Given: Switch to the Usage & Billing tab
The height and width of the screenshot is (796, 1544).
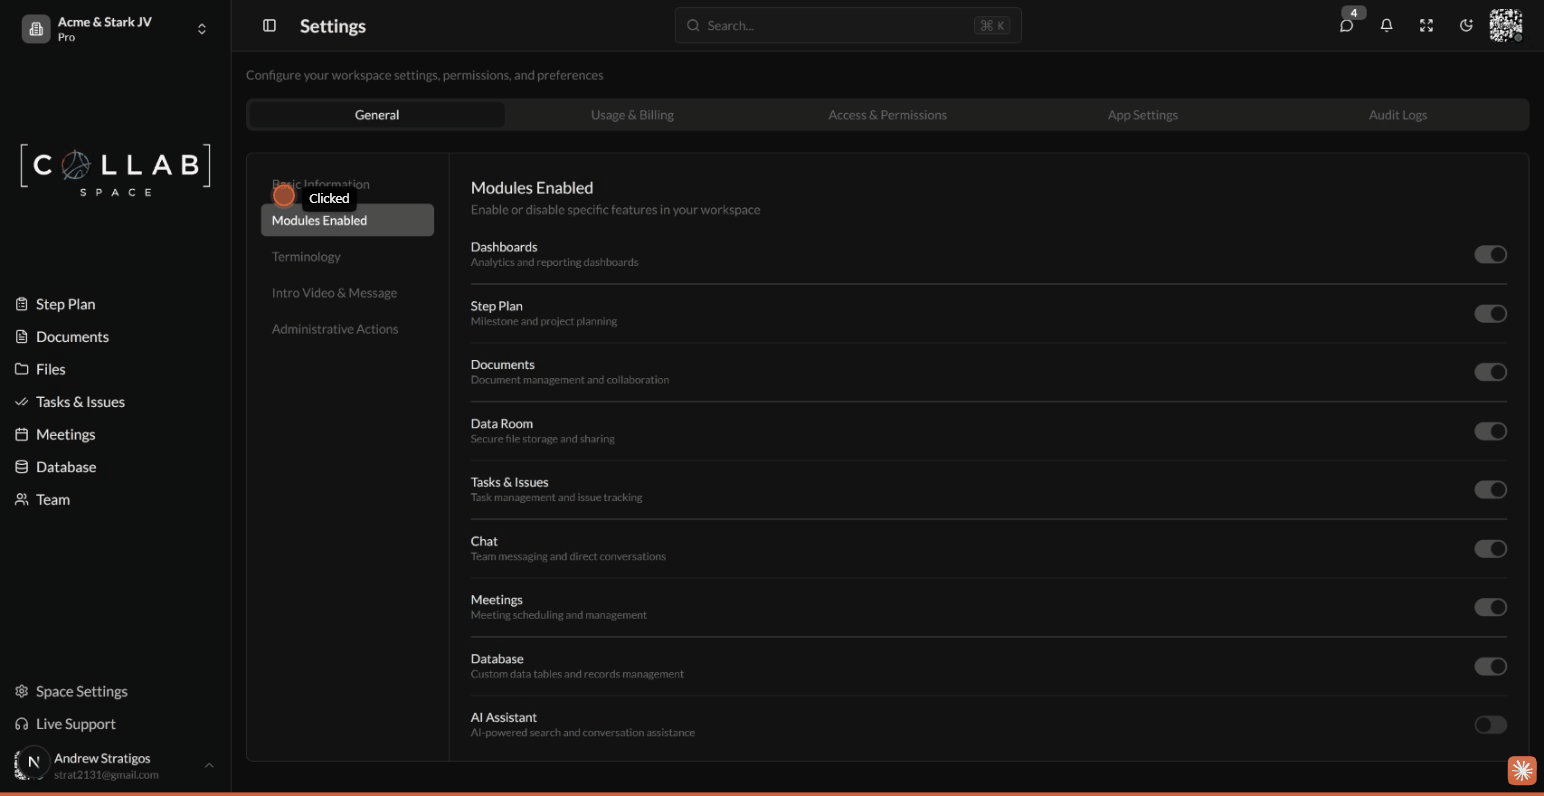Looking at the screenshot, I should pos(632,114).
